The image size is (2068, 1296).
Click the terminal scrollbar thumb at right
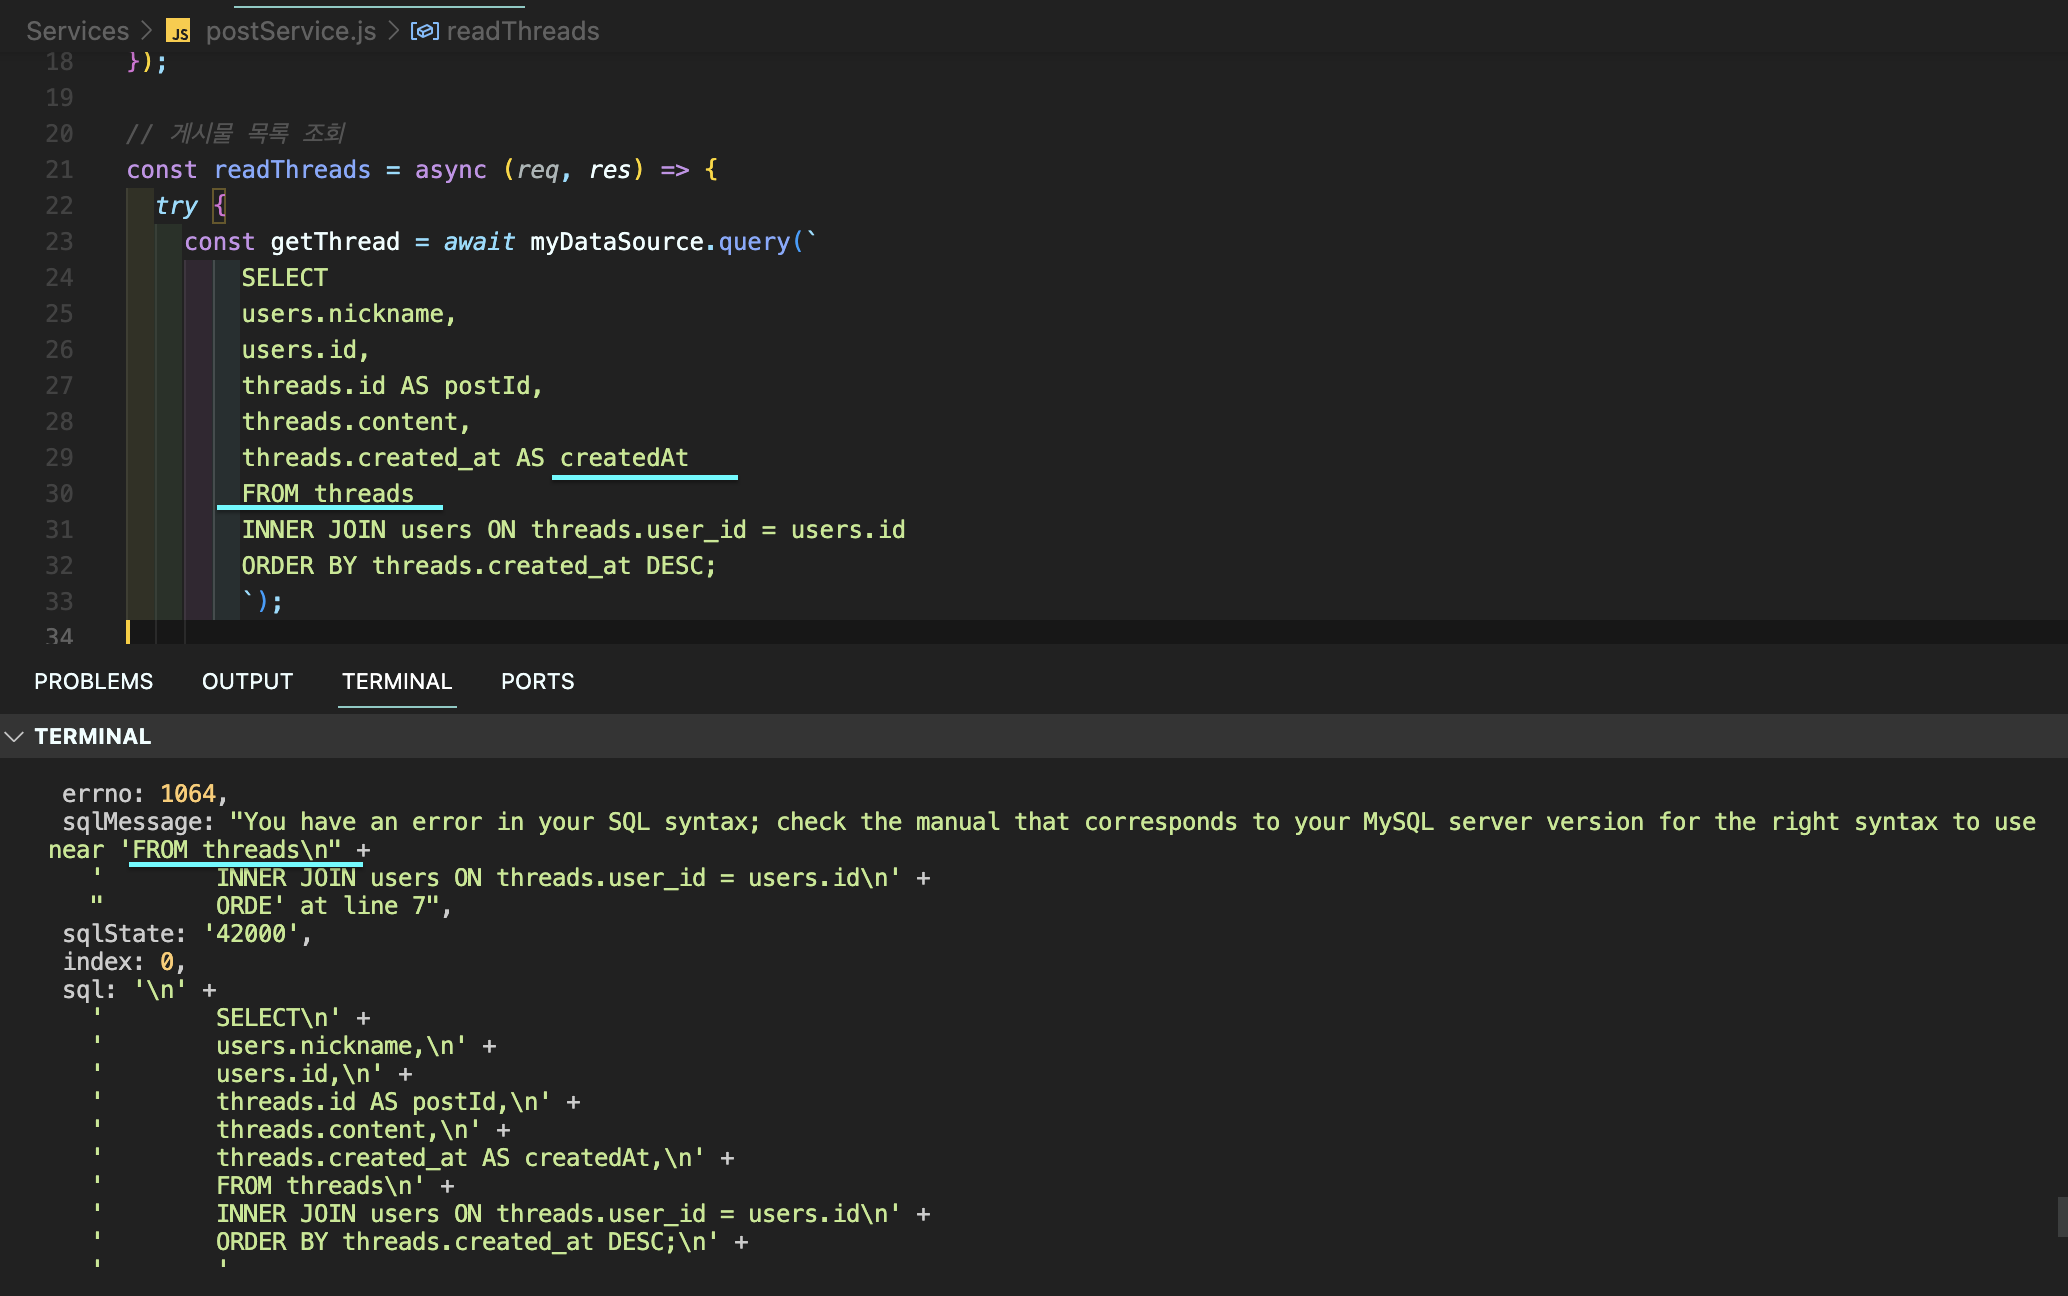[2062, 1216]
